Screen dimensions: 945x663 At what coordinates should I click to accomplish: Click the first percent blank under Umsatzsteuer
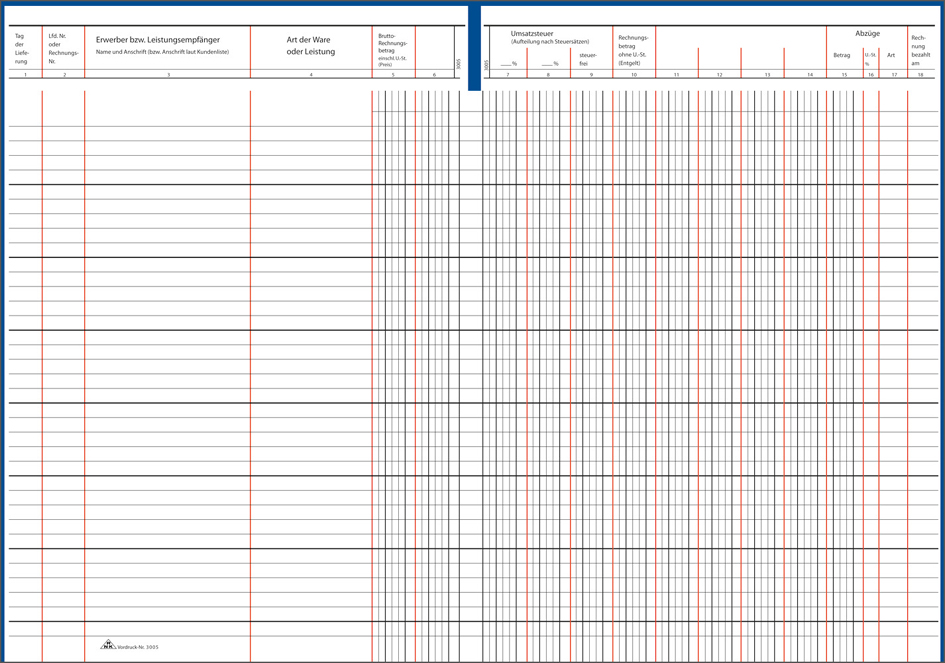[x=507, y=63]
